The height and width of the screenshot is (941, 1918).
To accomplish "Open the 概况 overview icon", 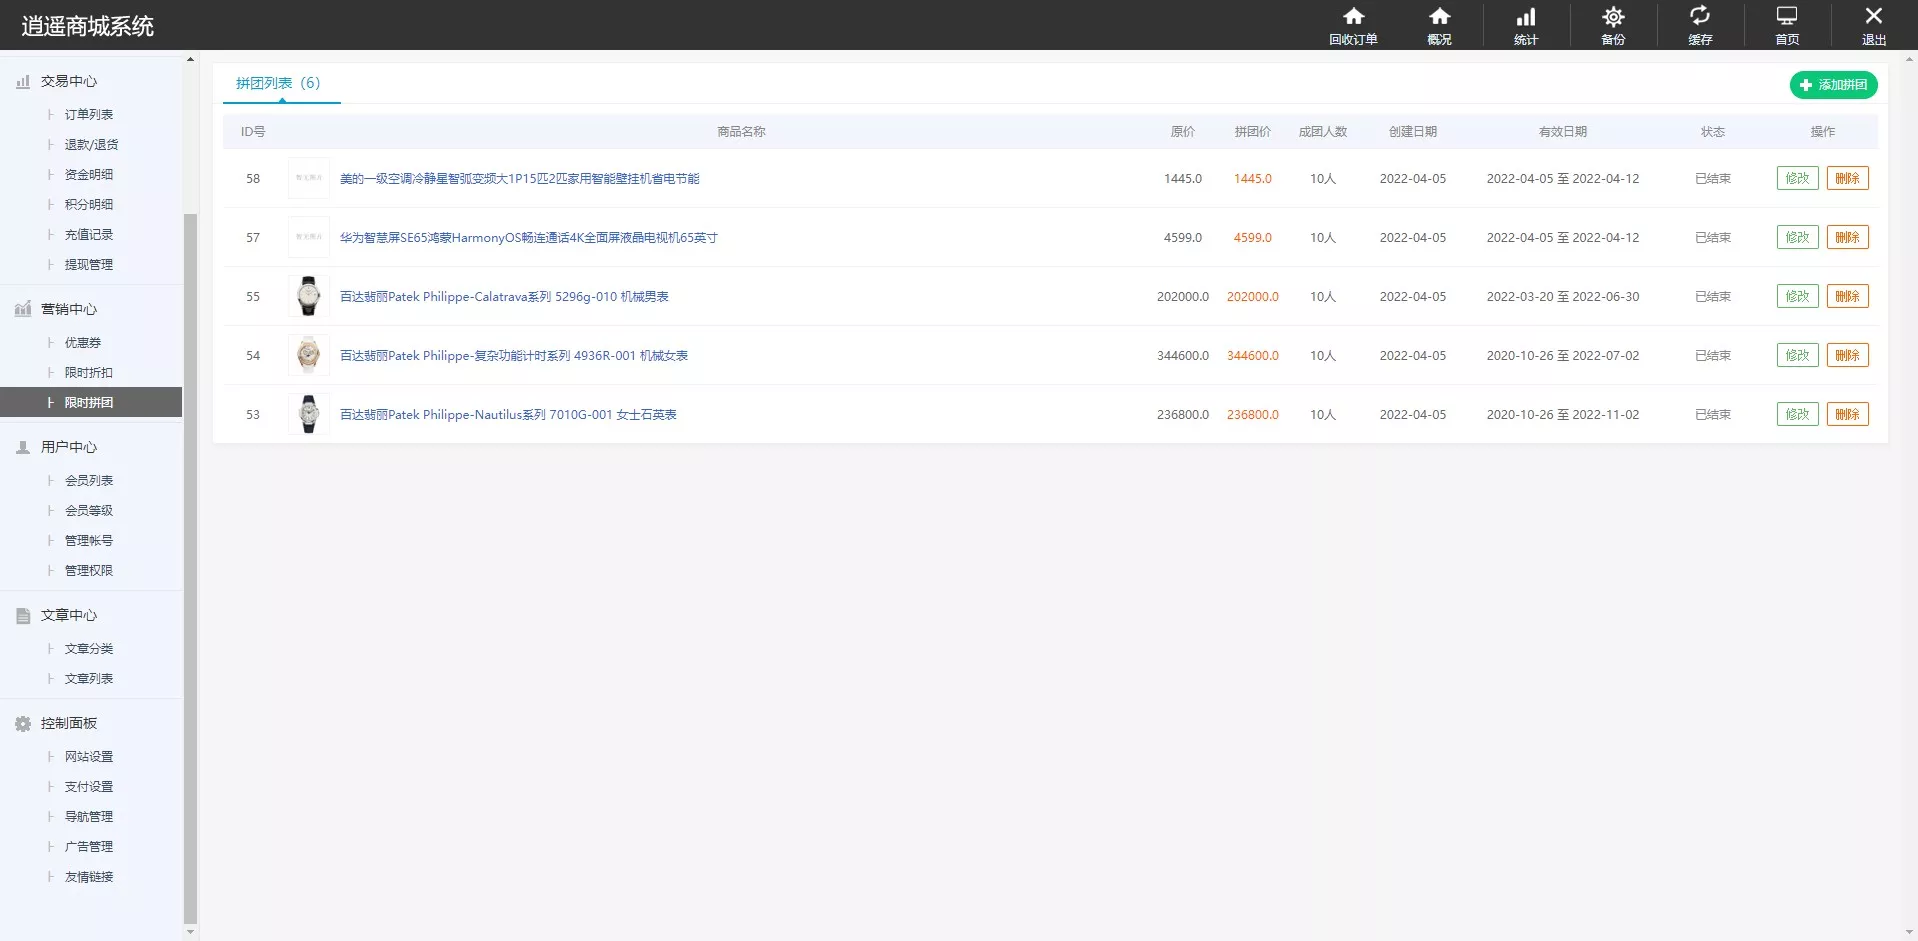I will (x=1439, y=17).
